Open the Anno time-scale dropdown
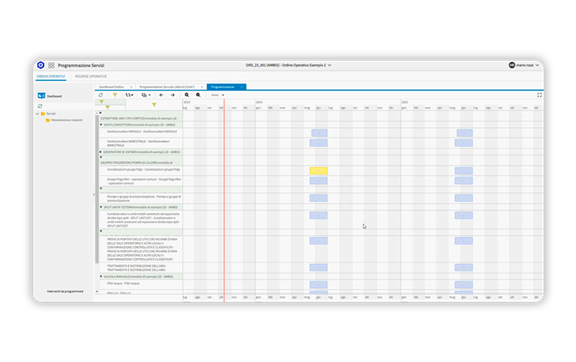 217,95
